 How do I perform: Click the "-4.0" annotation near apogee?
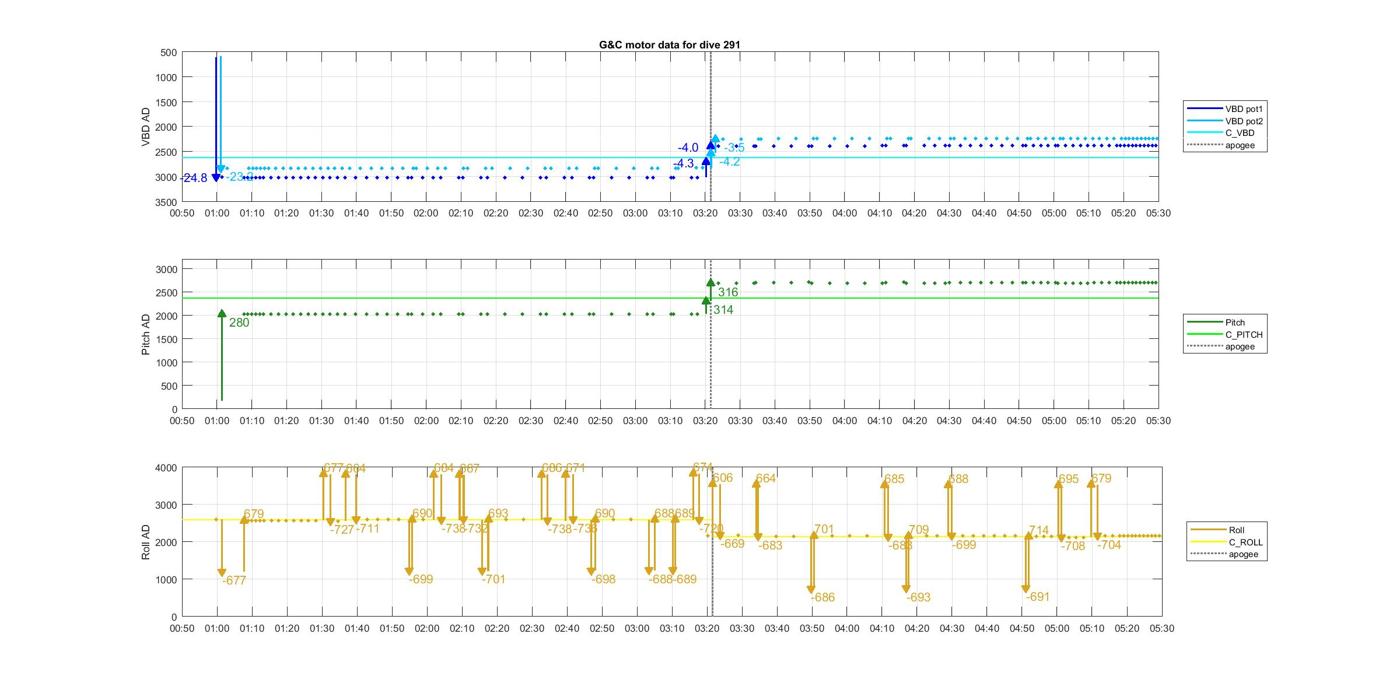pos(688,148)
